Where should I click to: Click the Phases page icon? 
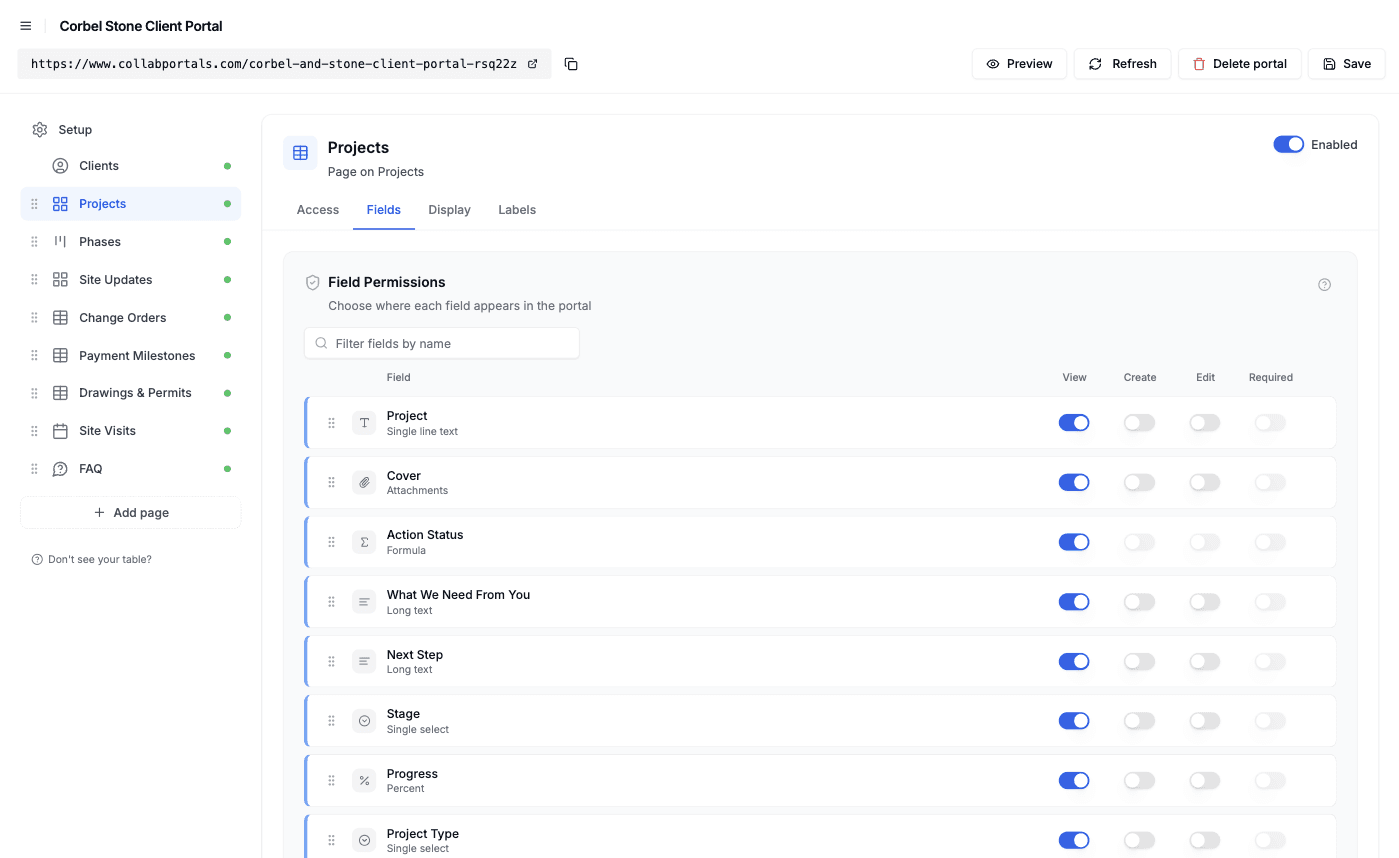(x=60, y=242)
